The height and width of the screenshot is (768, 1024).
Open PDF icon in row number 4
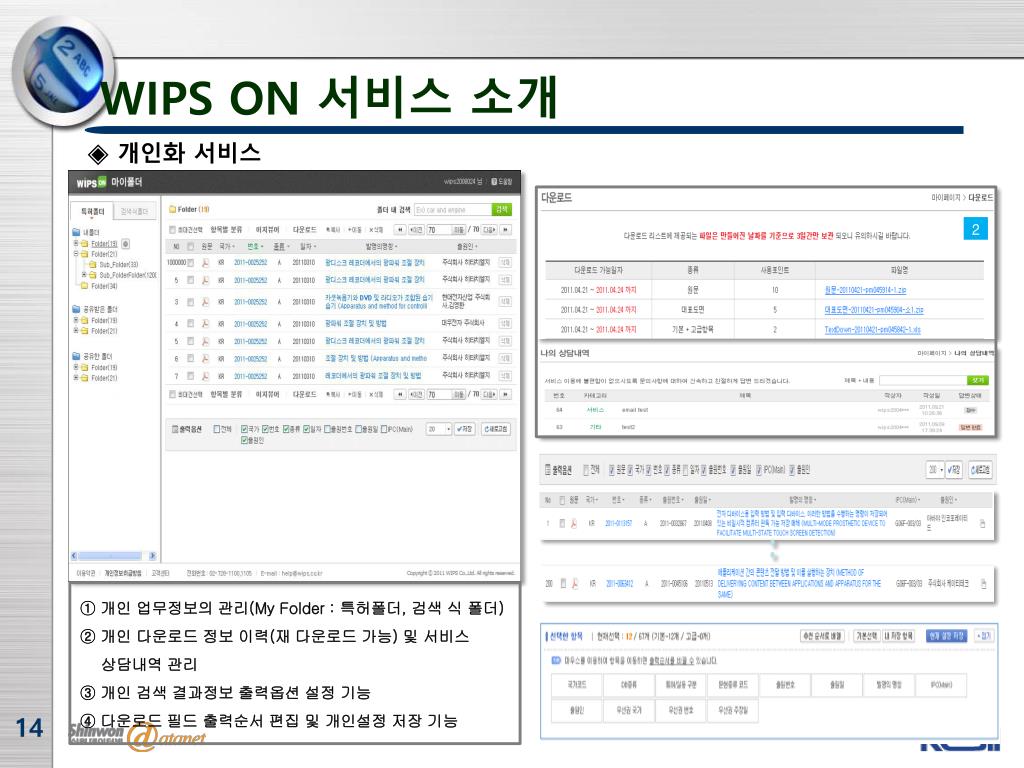[205, 323]
